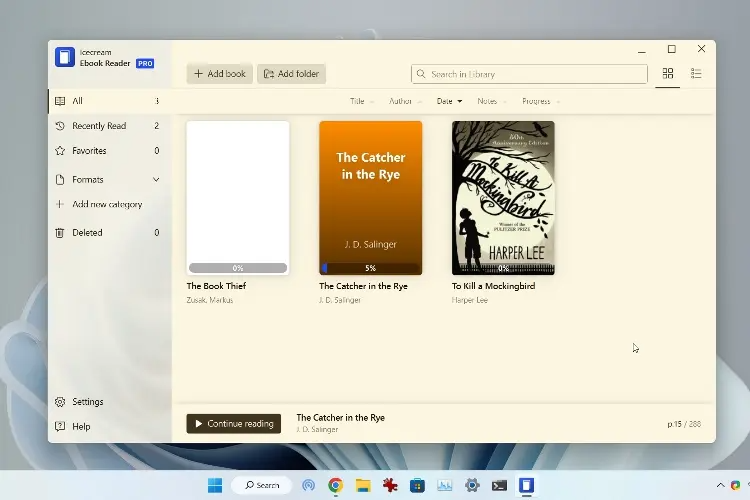Expand the Formats chevron

coord(156,179)
